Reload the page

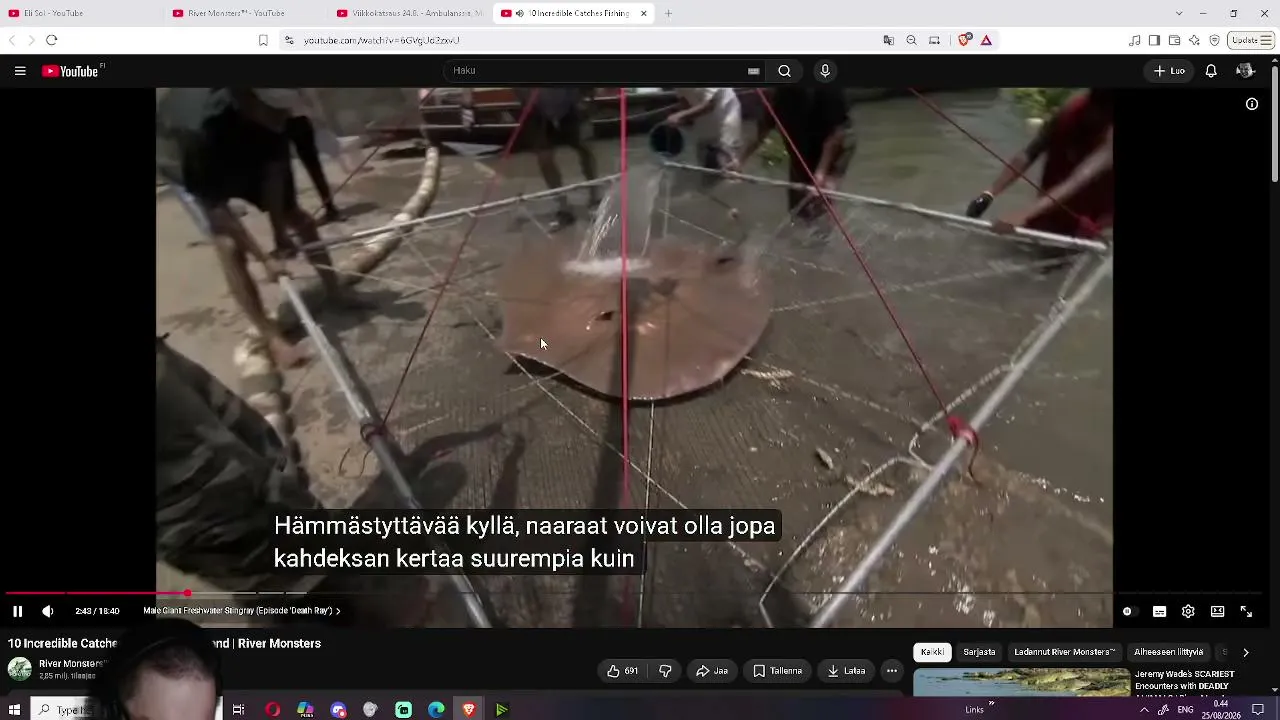click(51, 40)
